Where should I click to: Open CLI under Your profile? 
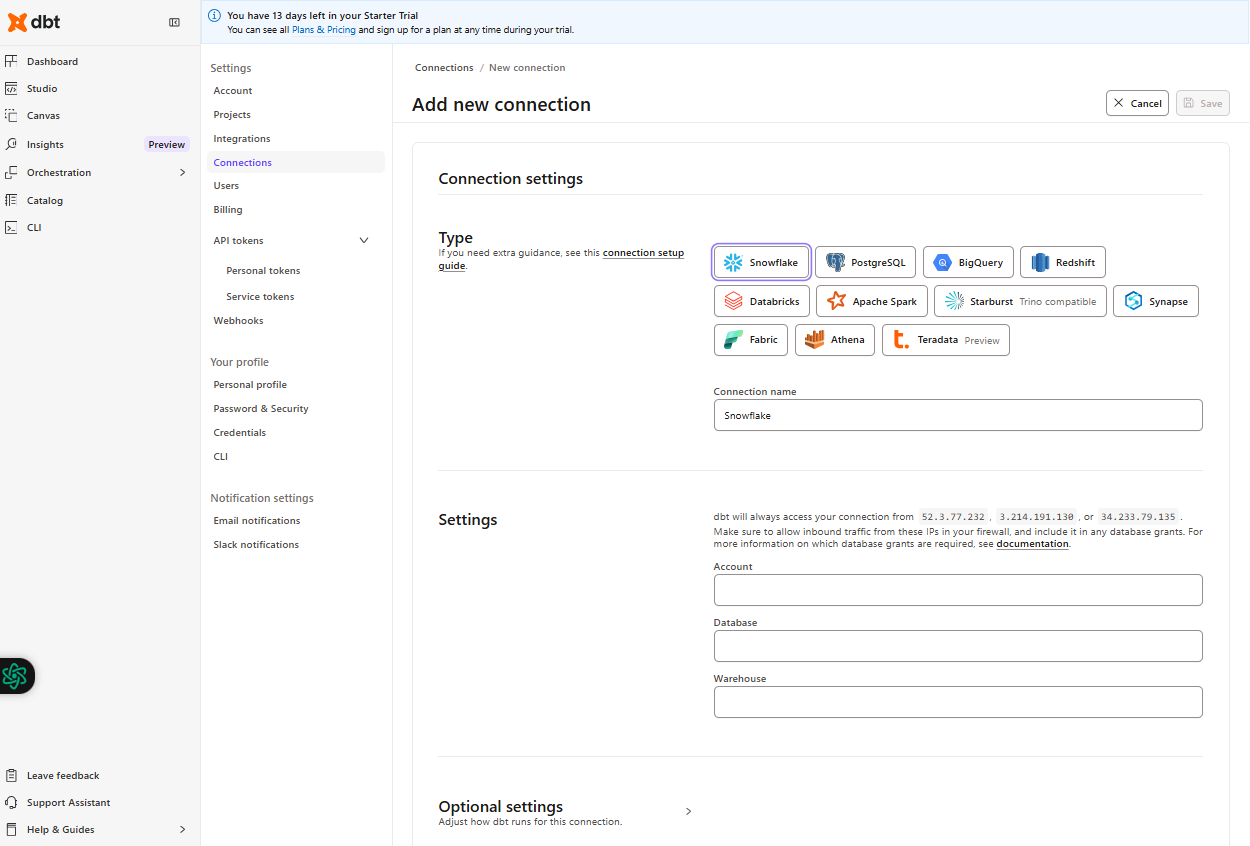tap(221, 456)
